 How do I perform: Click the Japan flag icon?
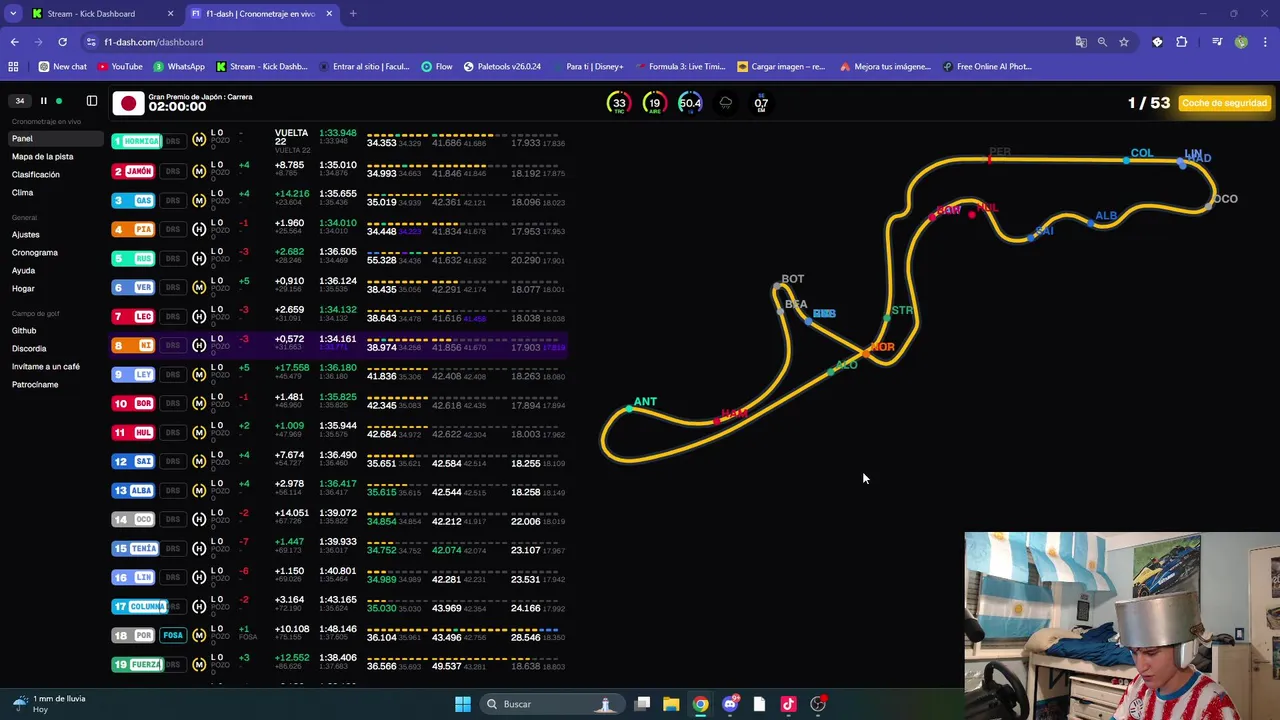tap(128, 103)
